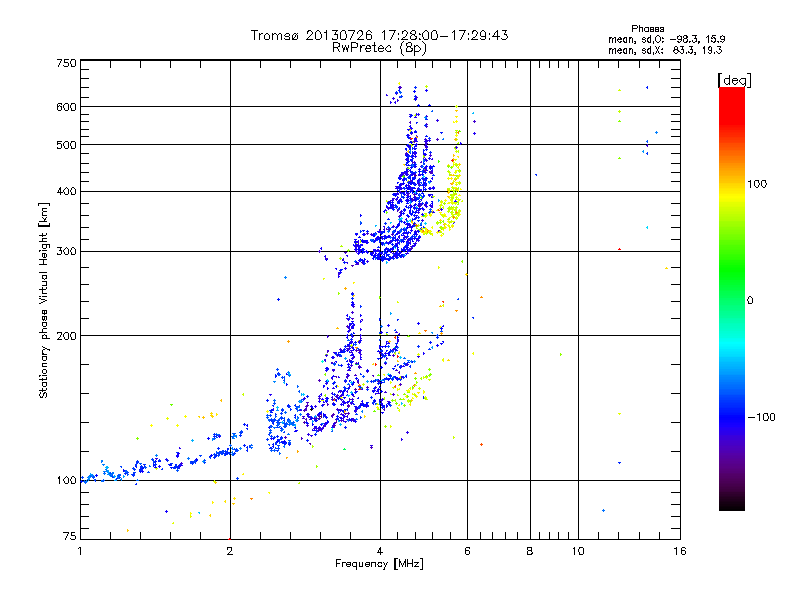Click the x-axis tick label '10'
800x600 pixels.
[x=578, y=551]
